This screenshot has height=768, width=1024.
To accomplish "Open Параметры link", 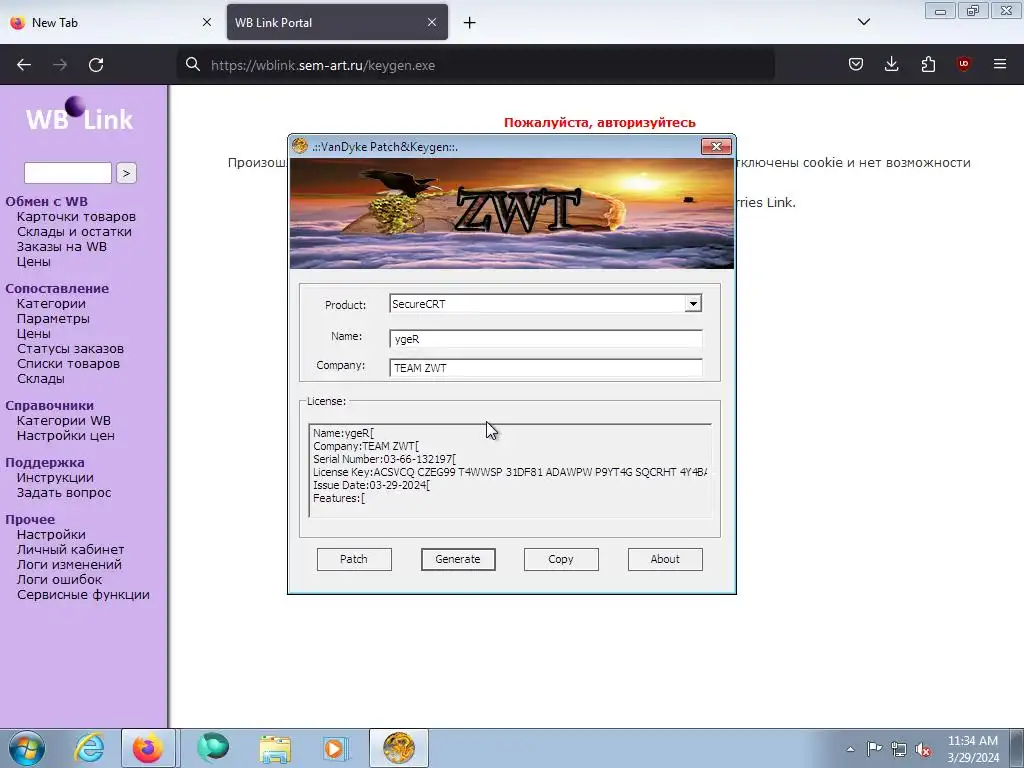I will (54, 319).
